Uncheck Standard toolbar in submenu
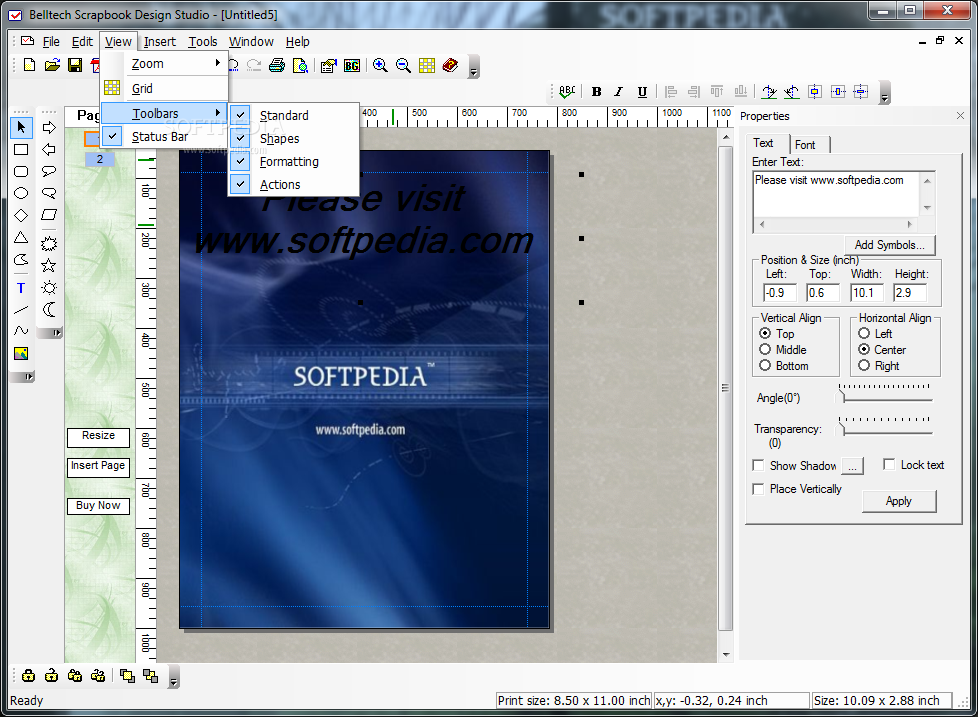978x717 pixels. [x=293, y=115]
